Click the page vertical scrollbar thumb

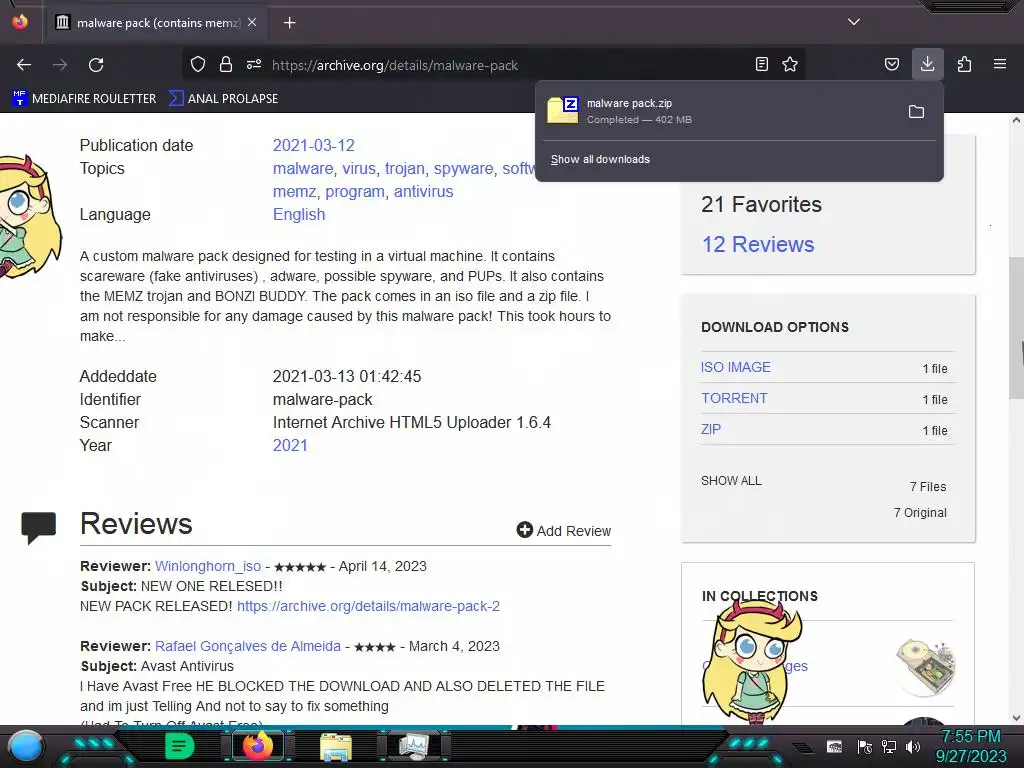tap(1016, 328)
